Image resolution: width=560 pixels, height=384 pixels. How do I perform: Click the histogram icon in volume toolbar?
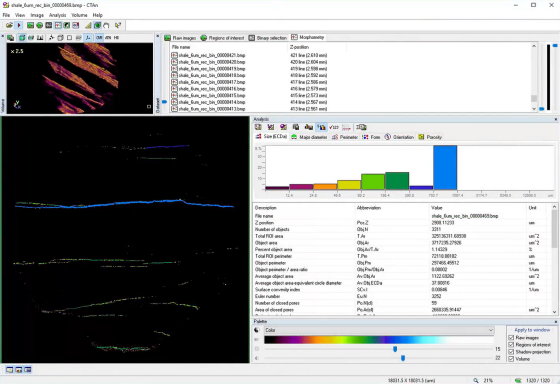[x=40, y=38]
